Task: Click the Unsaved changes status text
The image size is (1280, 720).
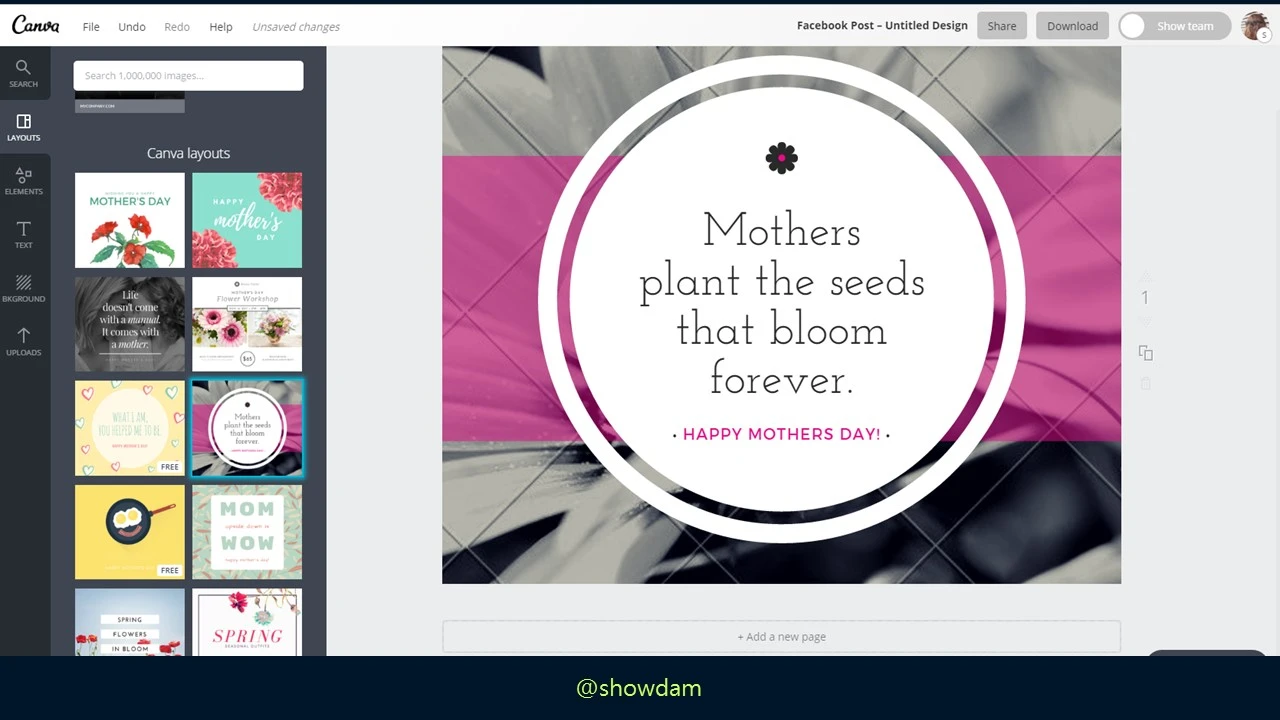Action: pyautogui.click(x=296, y=27)
